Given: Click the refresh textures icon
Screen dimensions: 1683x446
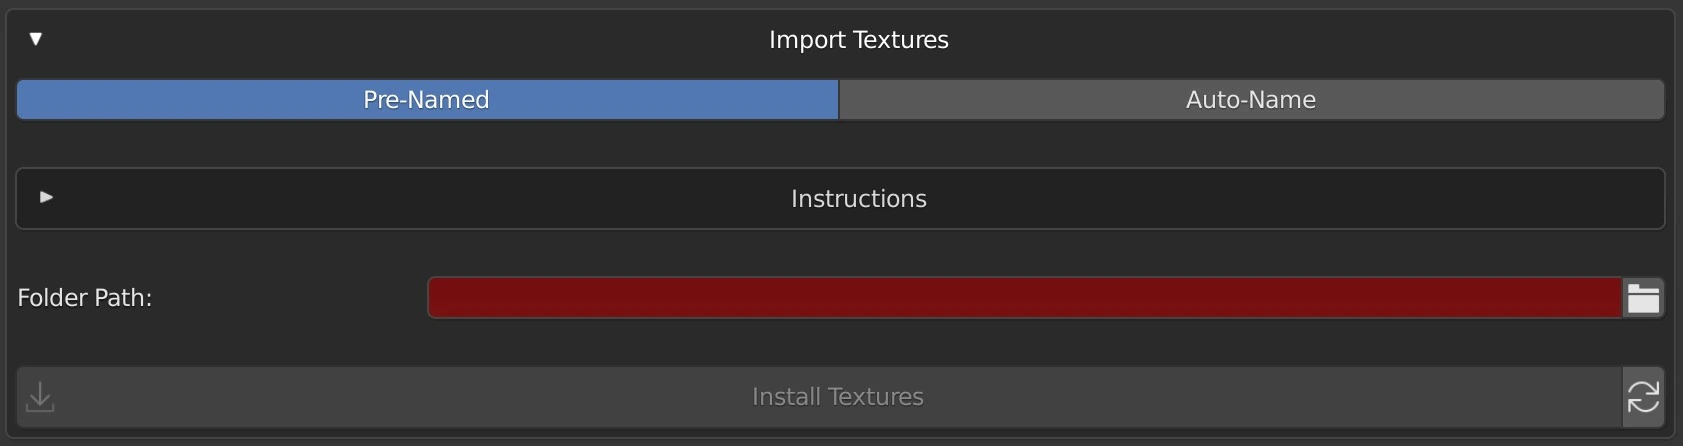Looking at the screenshot, I should click(1643, 397).
